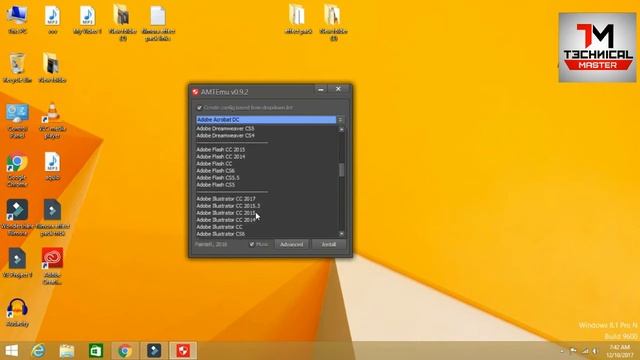
Task: Collapse the dropdown via arrow beside Adobe Acrobat DC
Action: click(x=340, y=120)
